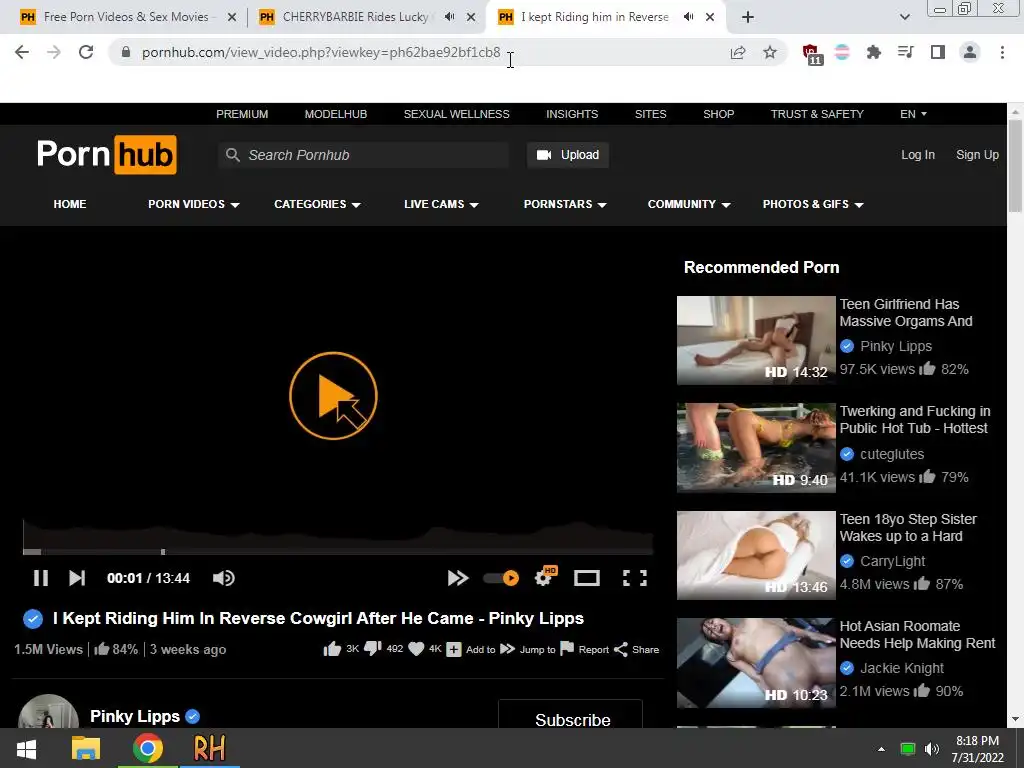Open the Windows Start button
The height and width of the screenshot is (768, 1024).
[26, 748]
